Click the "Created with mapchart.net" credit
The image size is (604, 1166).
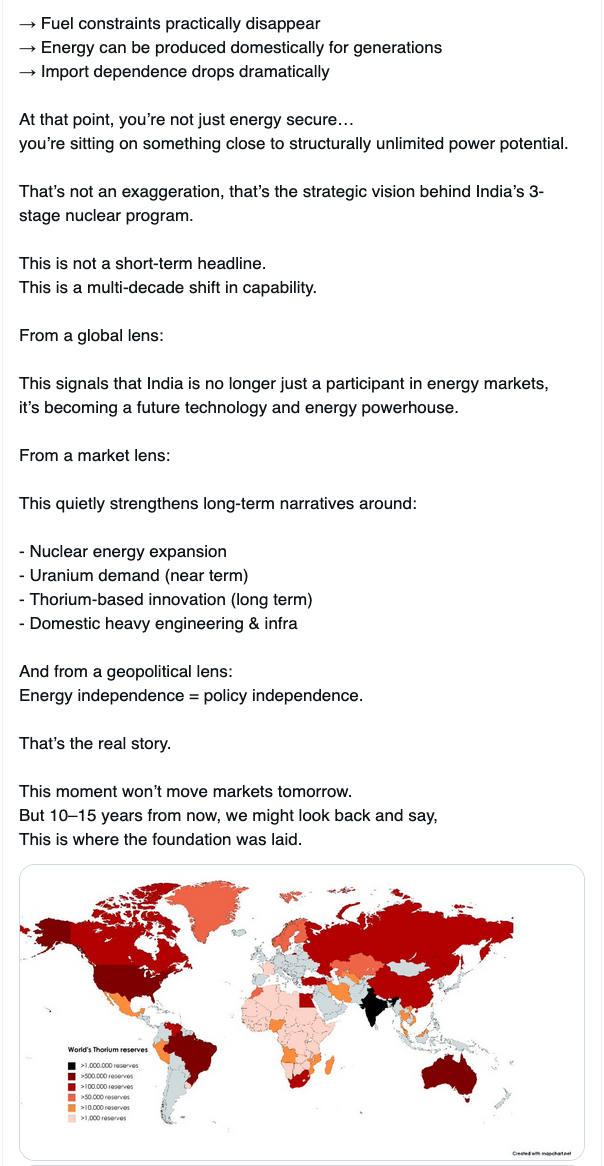[543, 1153]
